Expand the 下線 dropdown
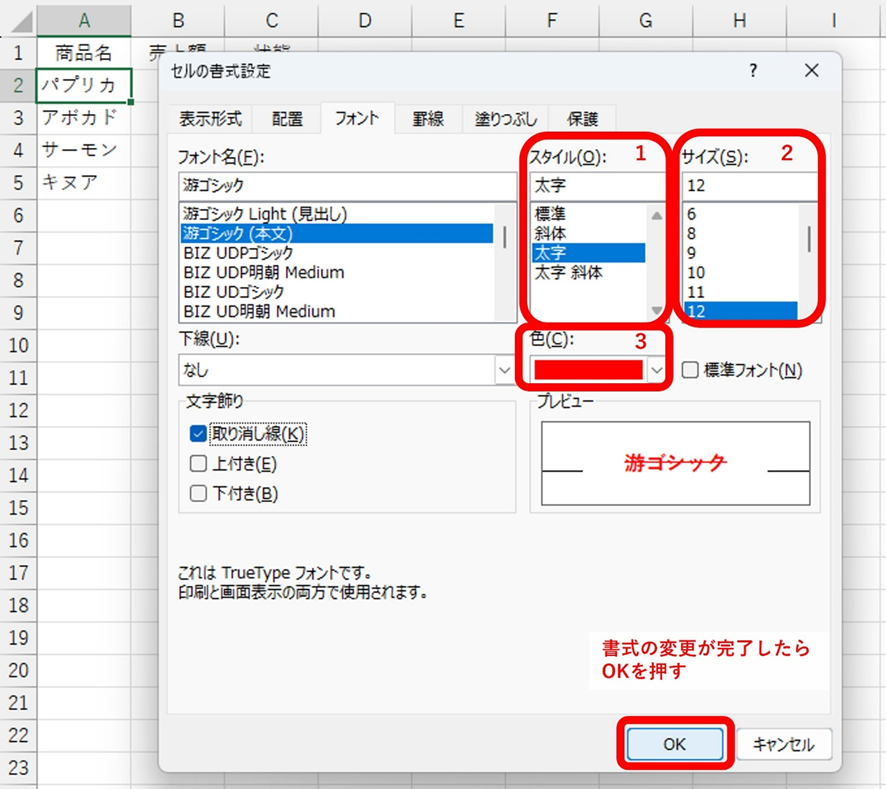Screen dimensions: 886x789 (504, 370)
